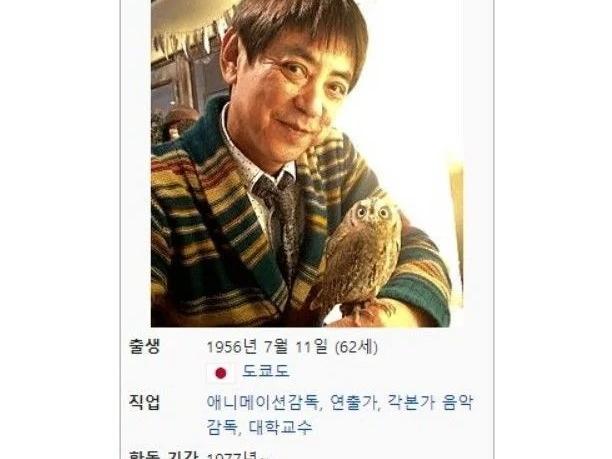Click the (62세) age text
Screen dimensions: 612x459
click(x=356, y=347)
